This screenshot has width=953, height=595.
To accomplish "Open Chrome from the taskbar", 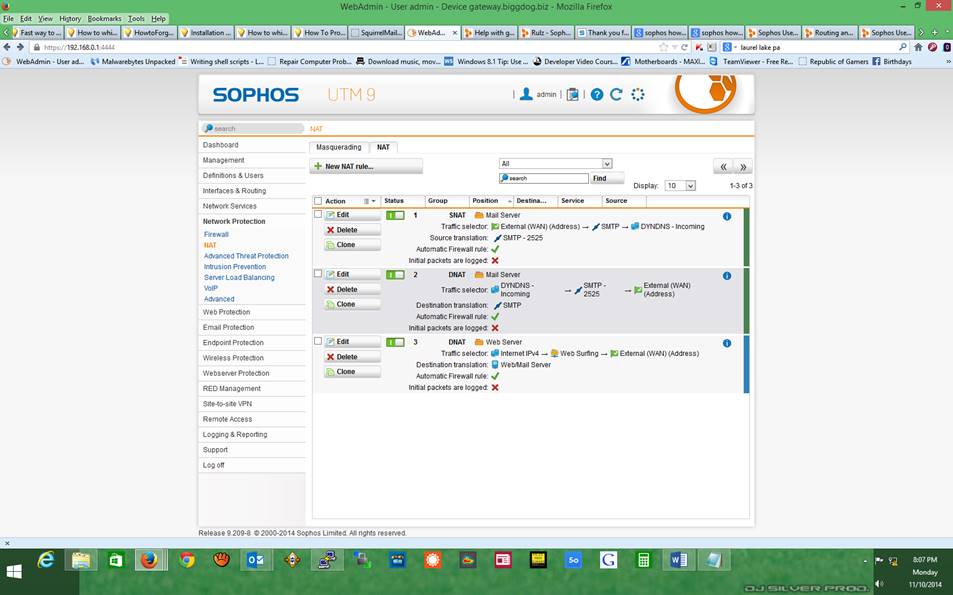I will [x=187, y=559].
